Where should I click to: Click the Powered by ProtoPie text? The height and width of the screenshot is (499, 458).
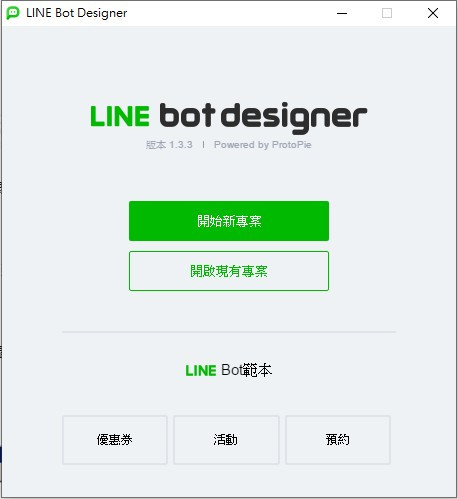tap(263, 145)
